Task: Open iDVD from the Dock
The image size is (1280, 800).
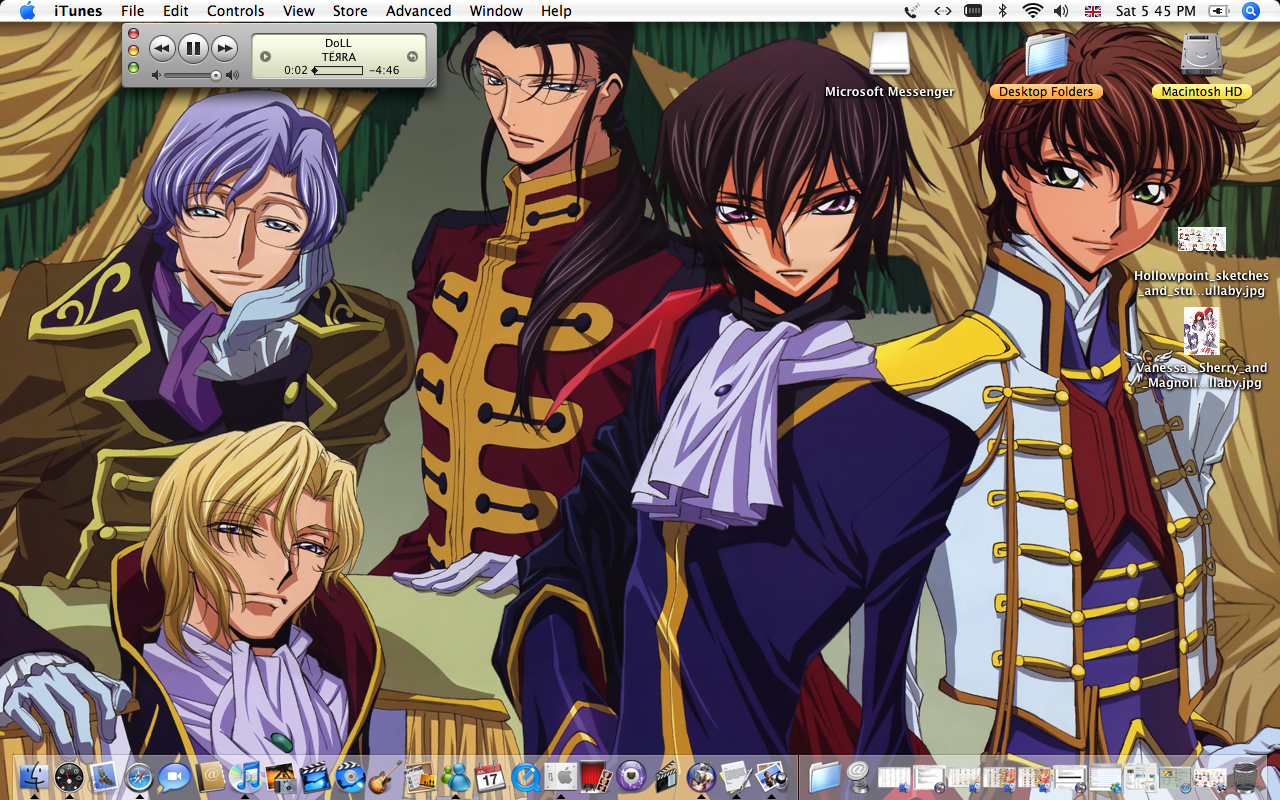Action: click(x=350, y=776)
